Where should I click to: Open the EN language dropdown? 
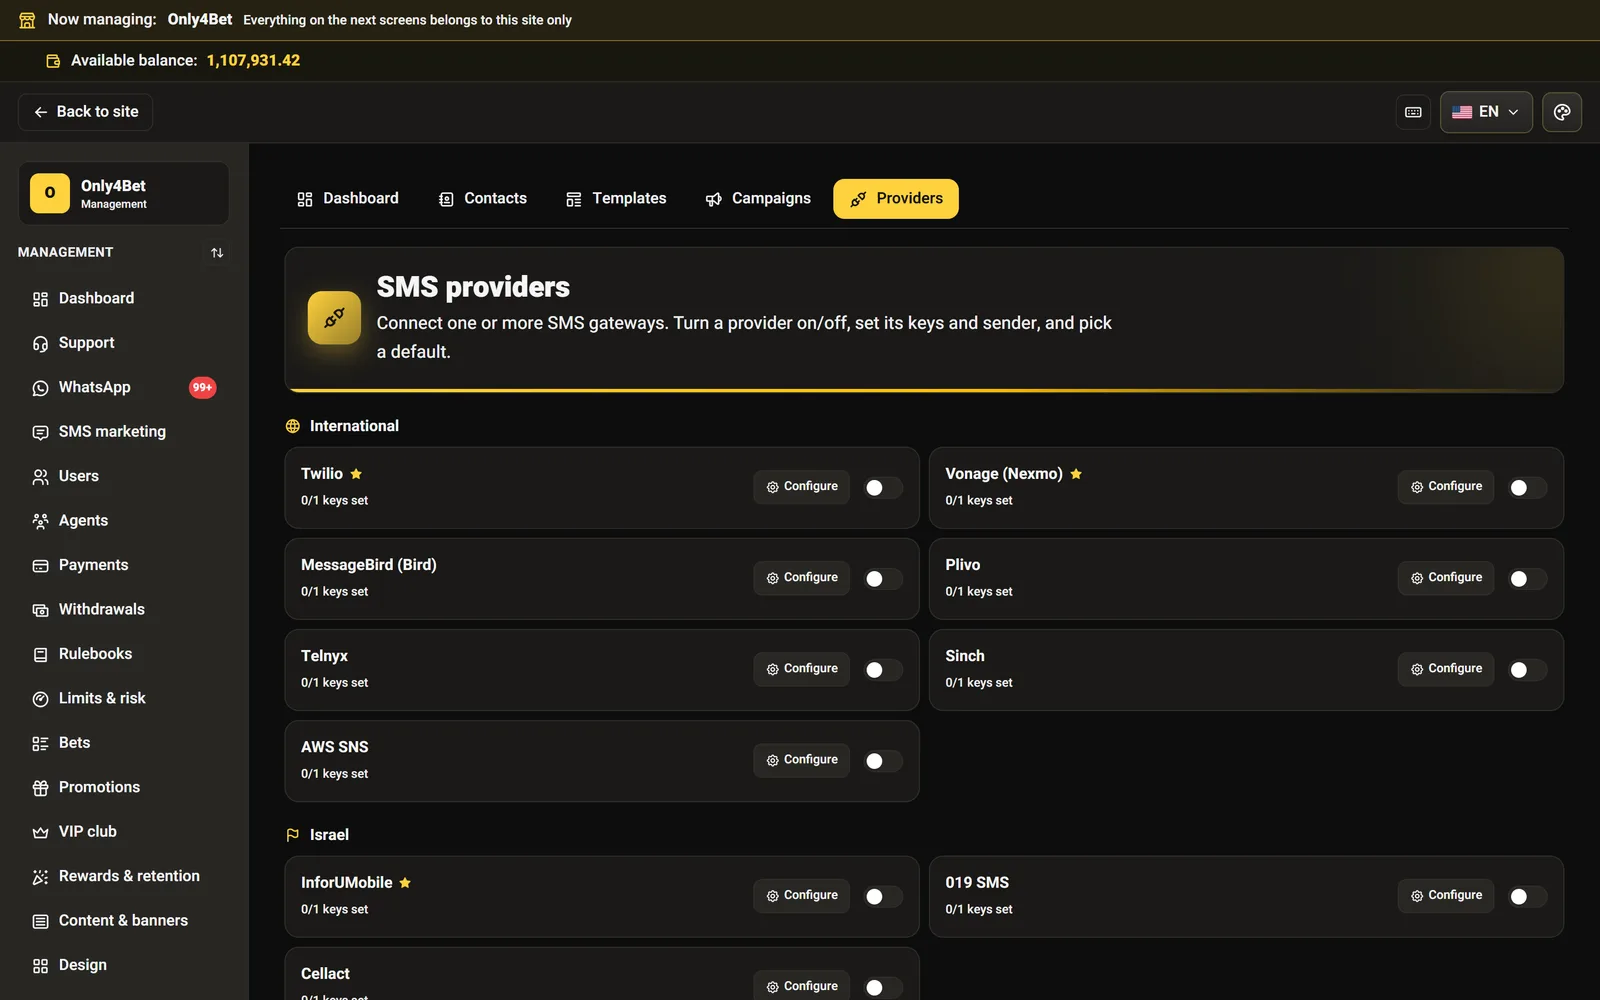click(x=1486, y=112)
